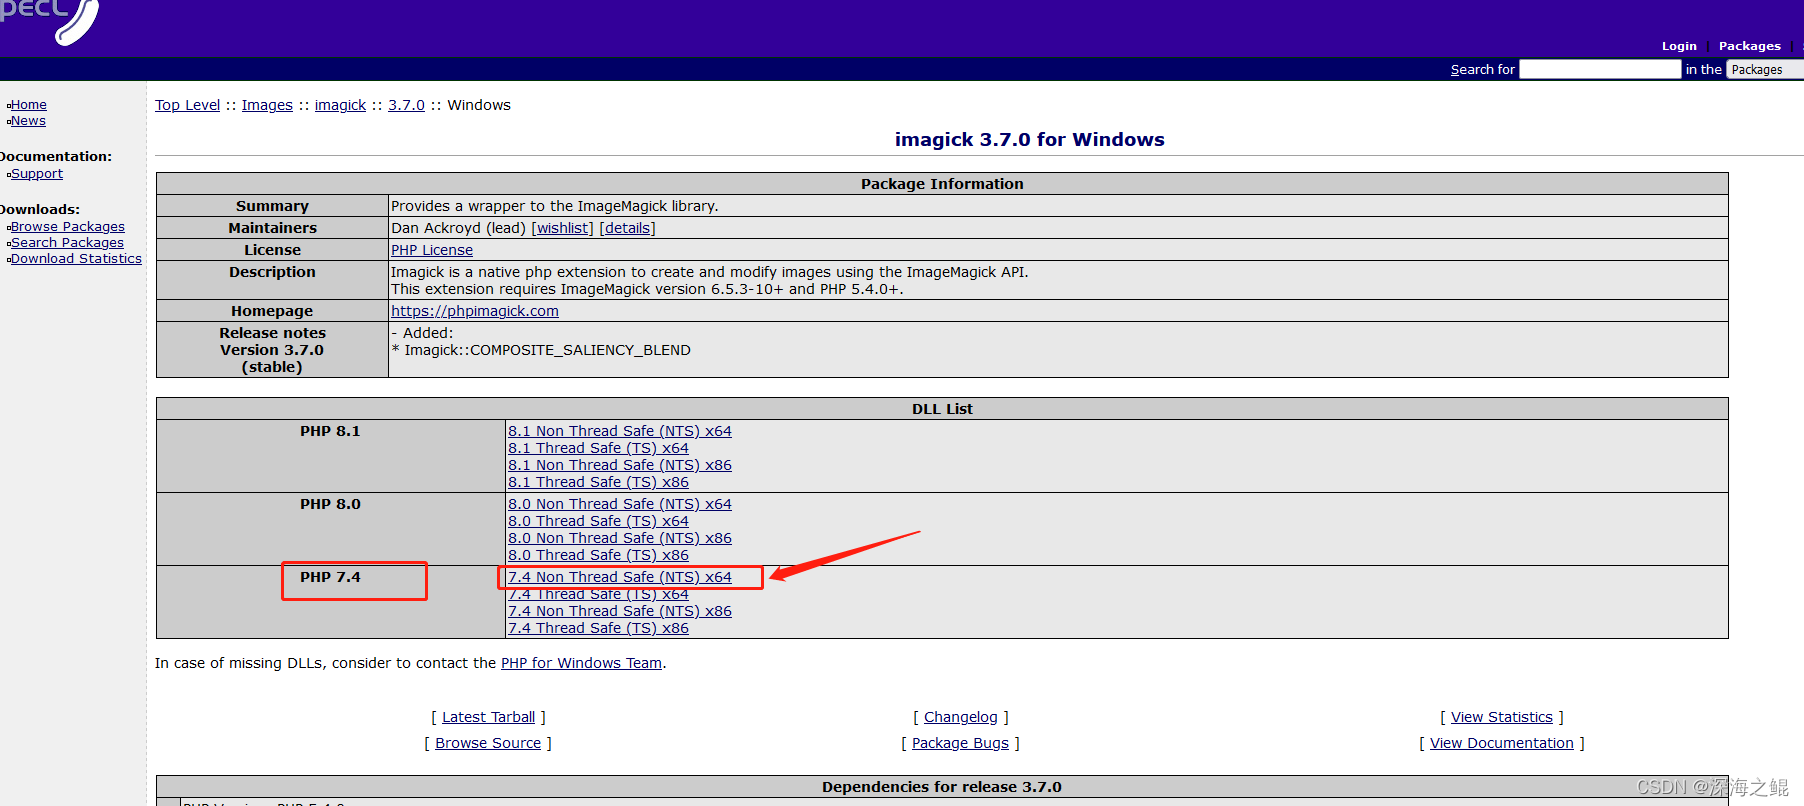The width and height of the screenshot is (1804, 806).
Task: Open PHP for Windows Team link
Action: point(581,663)
